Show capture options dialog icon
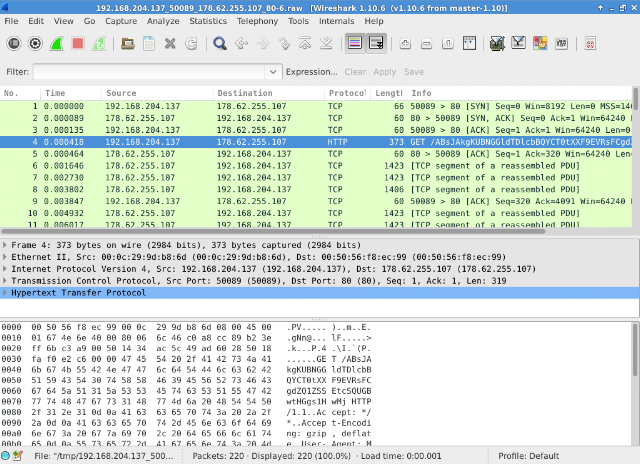 (x=35, y=43)
